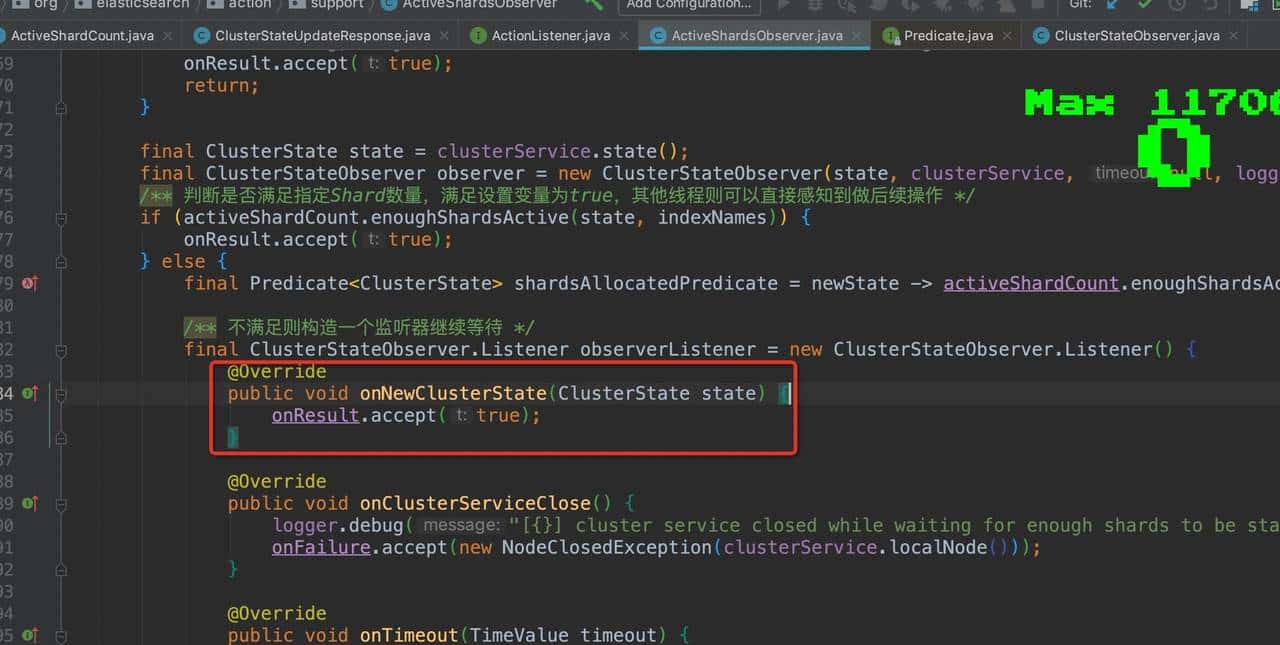Switch to the ClusterStateObserver.java tab

[x=1136, y=36]
